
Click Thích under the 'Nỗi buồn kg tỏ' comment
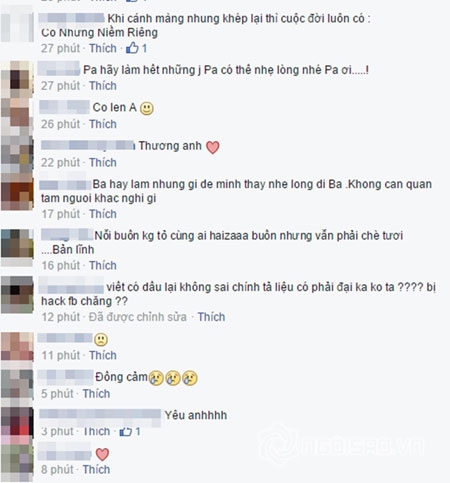103,265
